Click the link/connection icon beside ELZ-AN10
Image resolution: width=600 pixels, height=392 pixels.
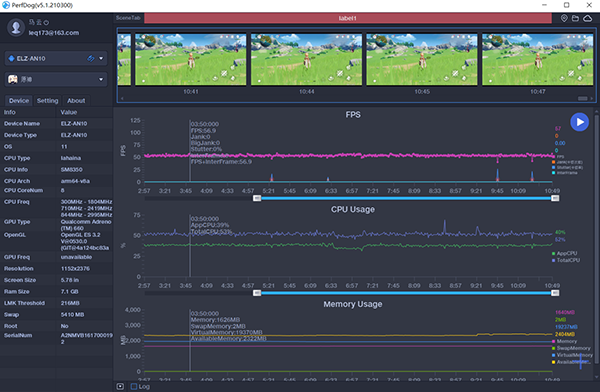[x=91, y=58]
